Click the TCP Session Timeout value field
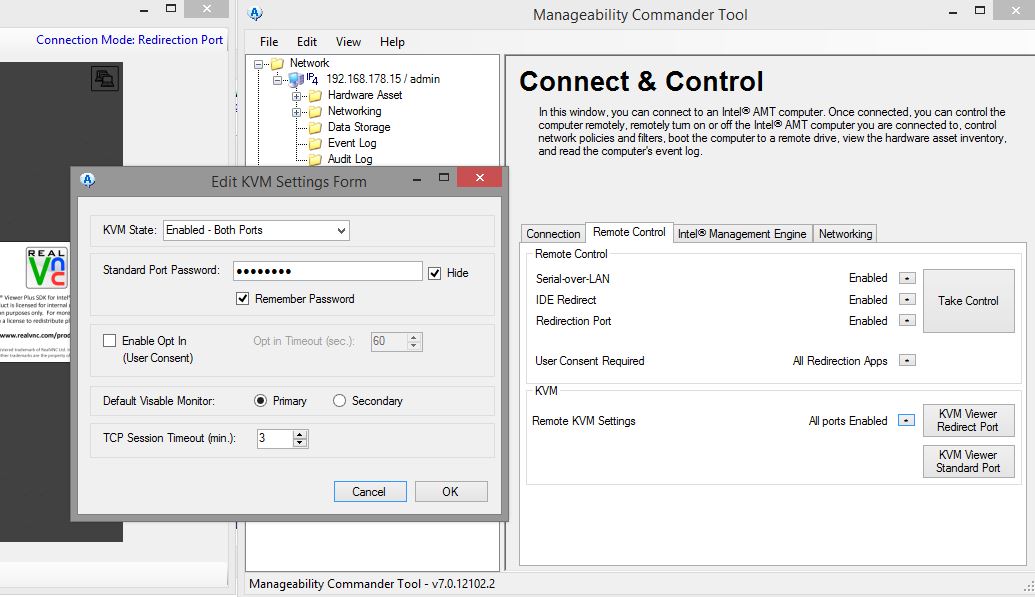1035x597 pixels. [275, 439]
